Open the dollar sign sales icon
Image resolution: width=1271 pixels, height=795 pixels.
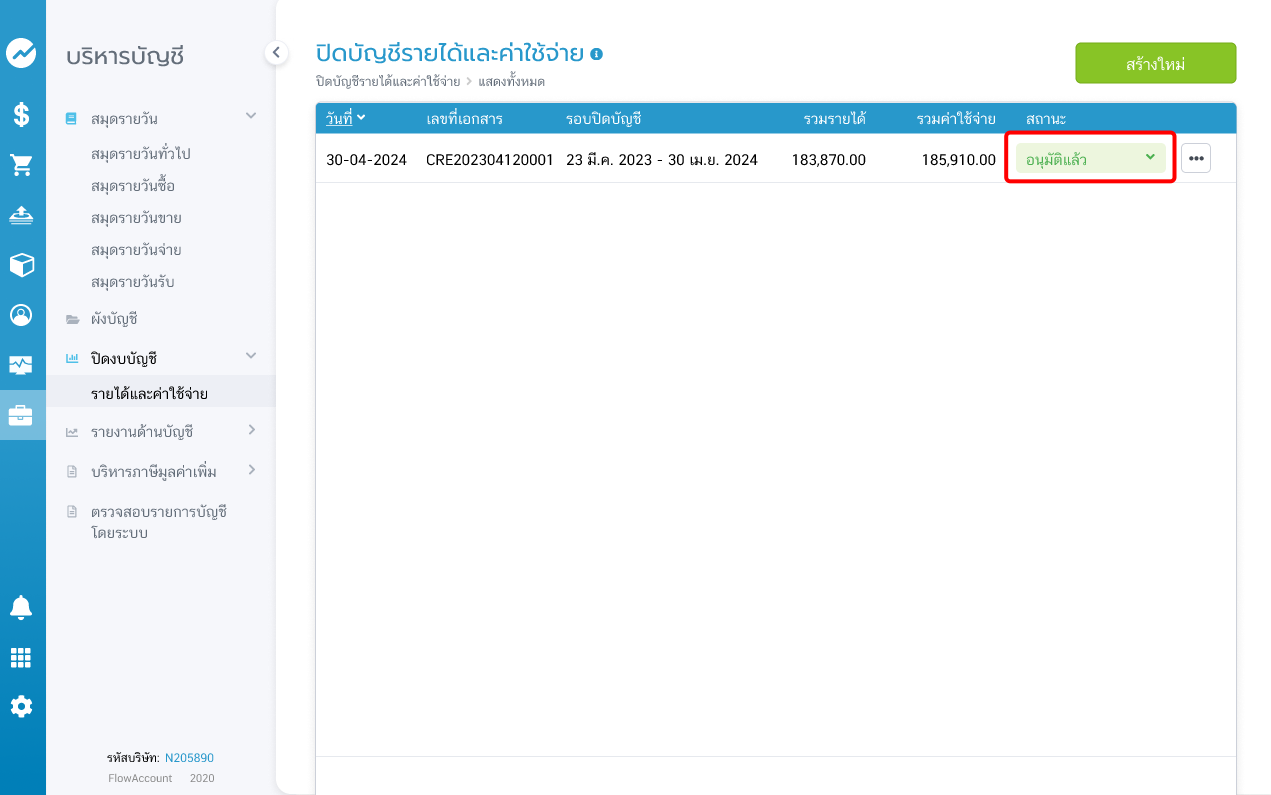(21, 114)
